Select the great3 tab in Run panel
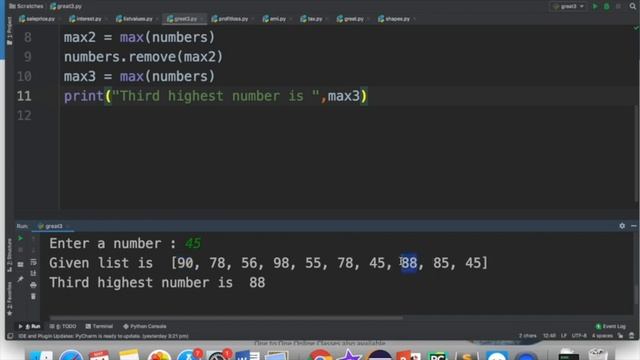 [51, 226]
